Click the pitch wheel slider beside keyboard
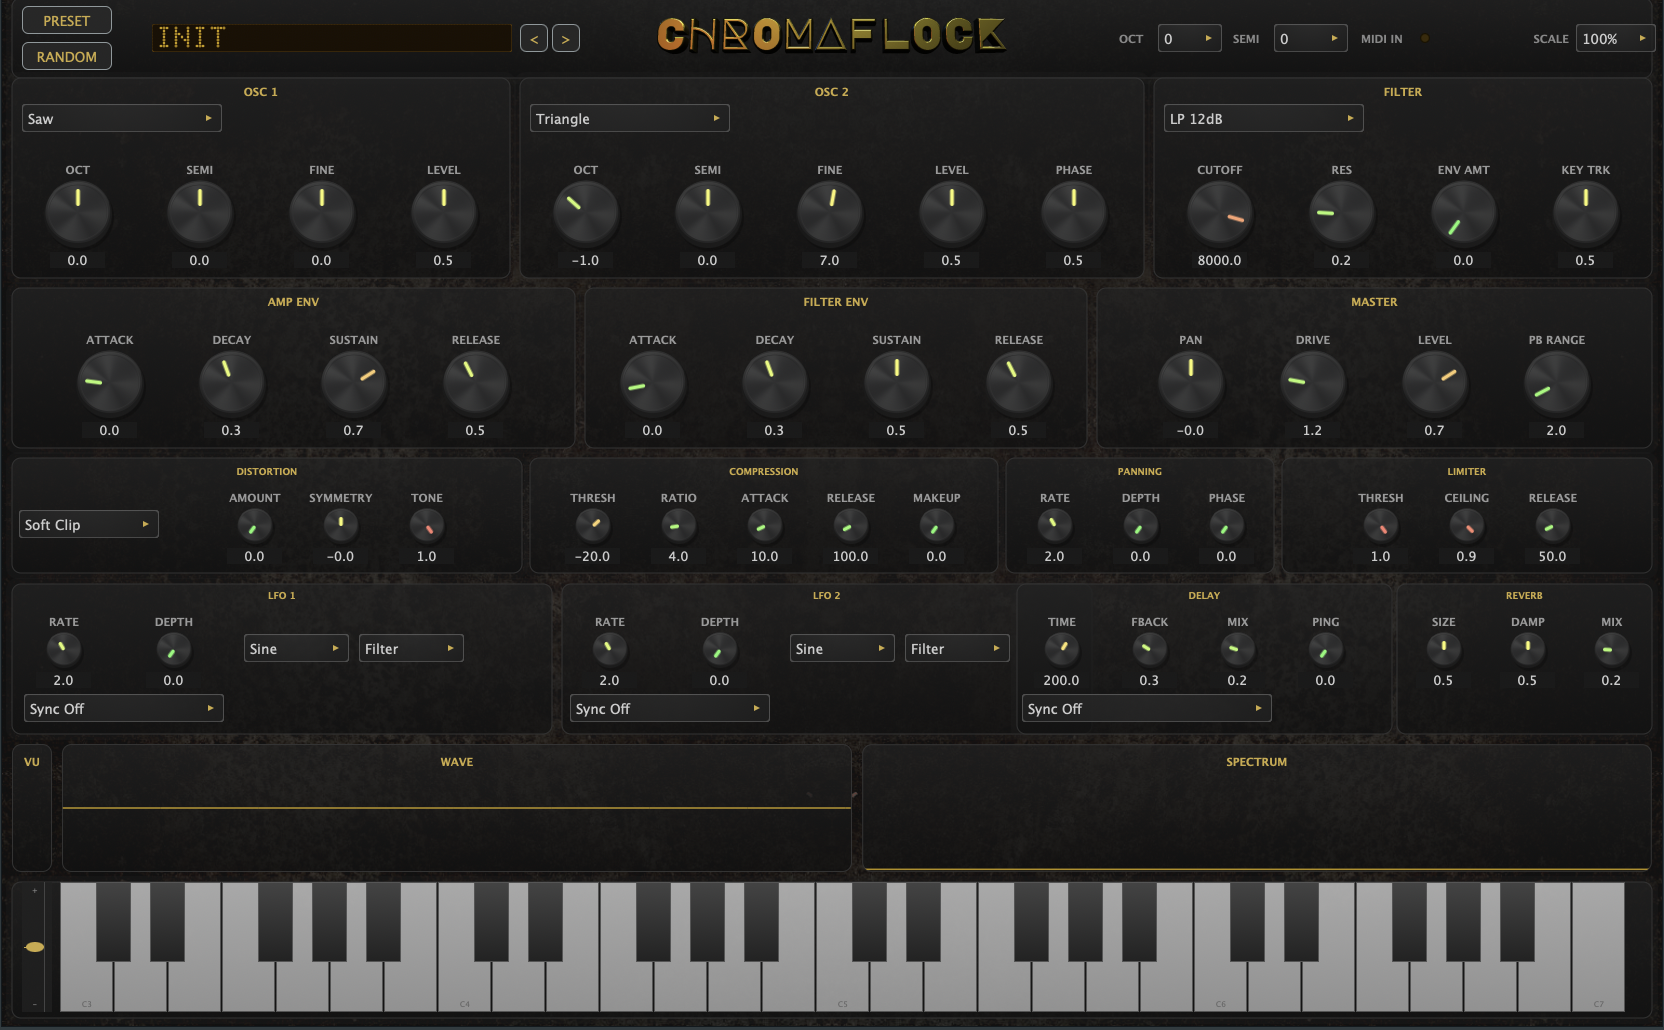 point(35,947)
